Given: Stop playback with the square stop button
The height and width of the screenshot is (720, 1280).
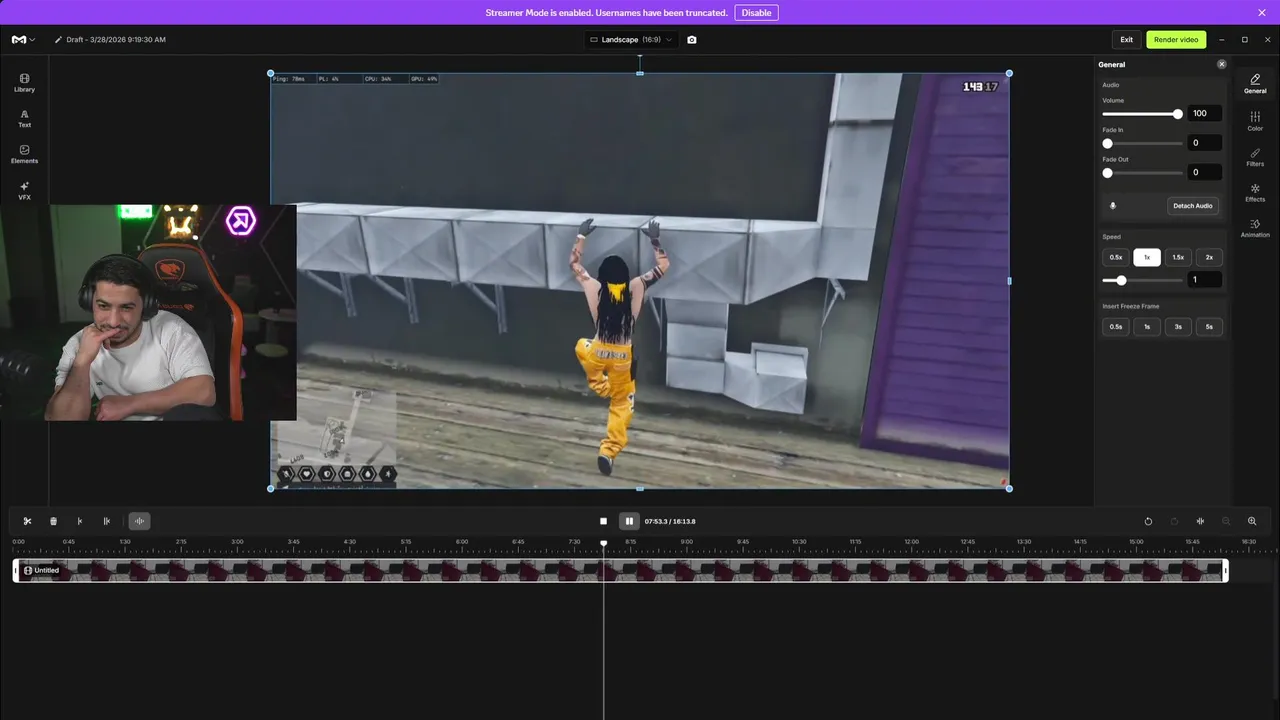Looking at the screenshot, I should tap(603, 521).
